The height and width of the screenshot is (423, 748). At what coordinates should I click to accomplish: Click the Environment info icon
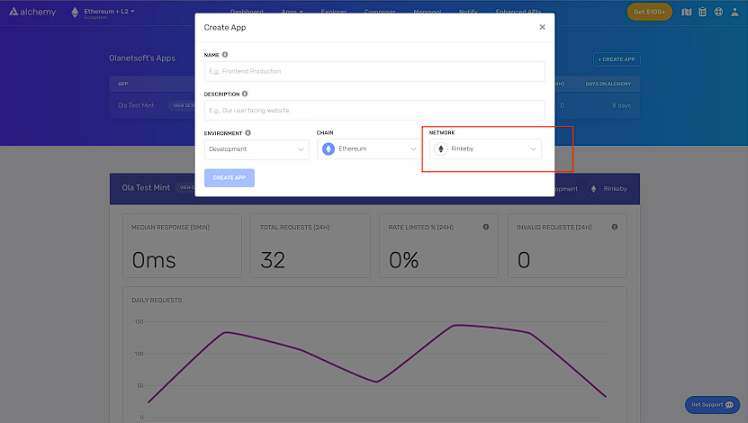point(248,132)
